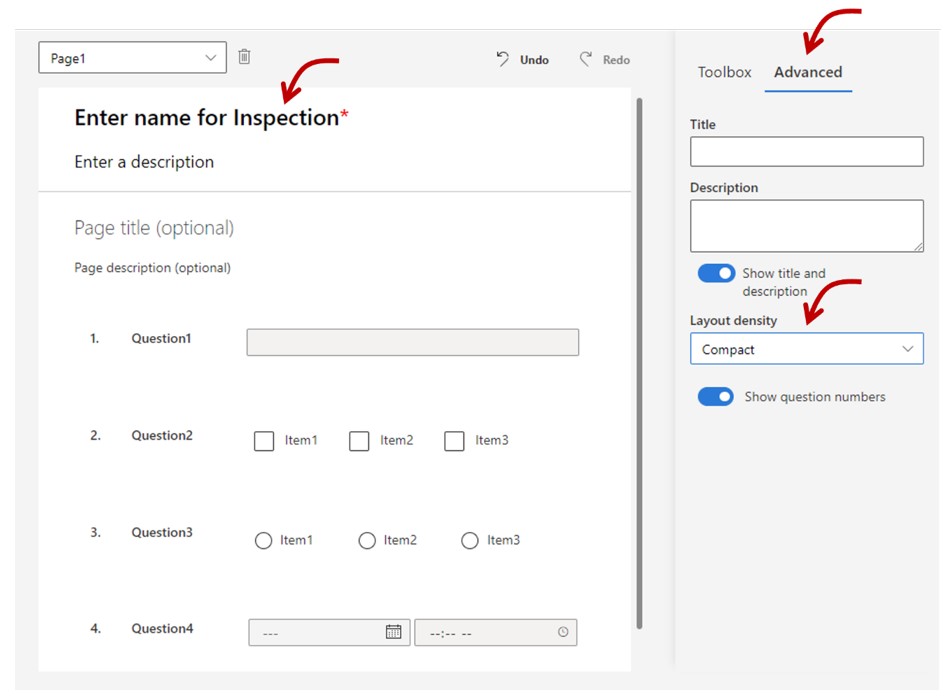Click the Enter a description text
This screenshot has width=945, height=697.
click(x=144, y=161)
